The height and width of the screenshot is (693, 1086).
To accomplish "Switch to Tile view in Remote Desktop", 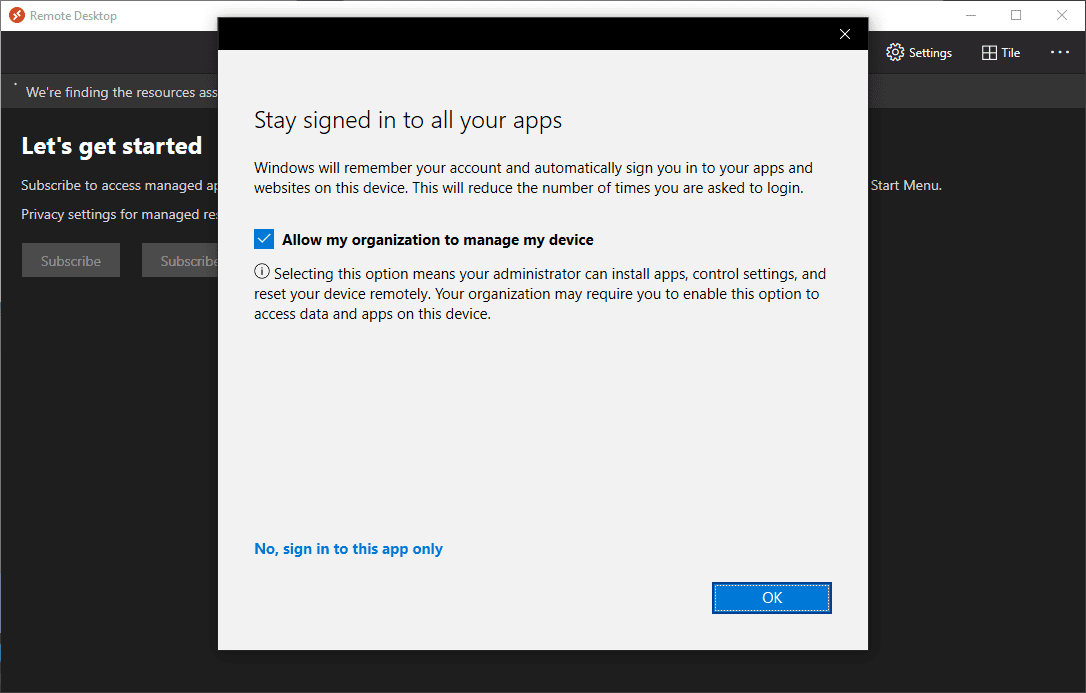I will [1001, 53].
